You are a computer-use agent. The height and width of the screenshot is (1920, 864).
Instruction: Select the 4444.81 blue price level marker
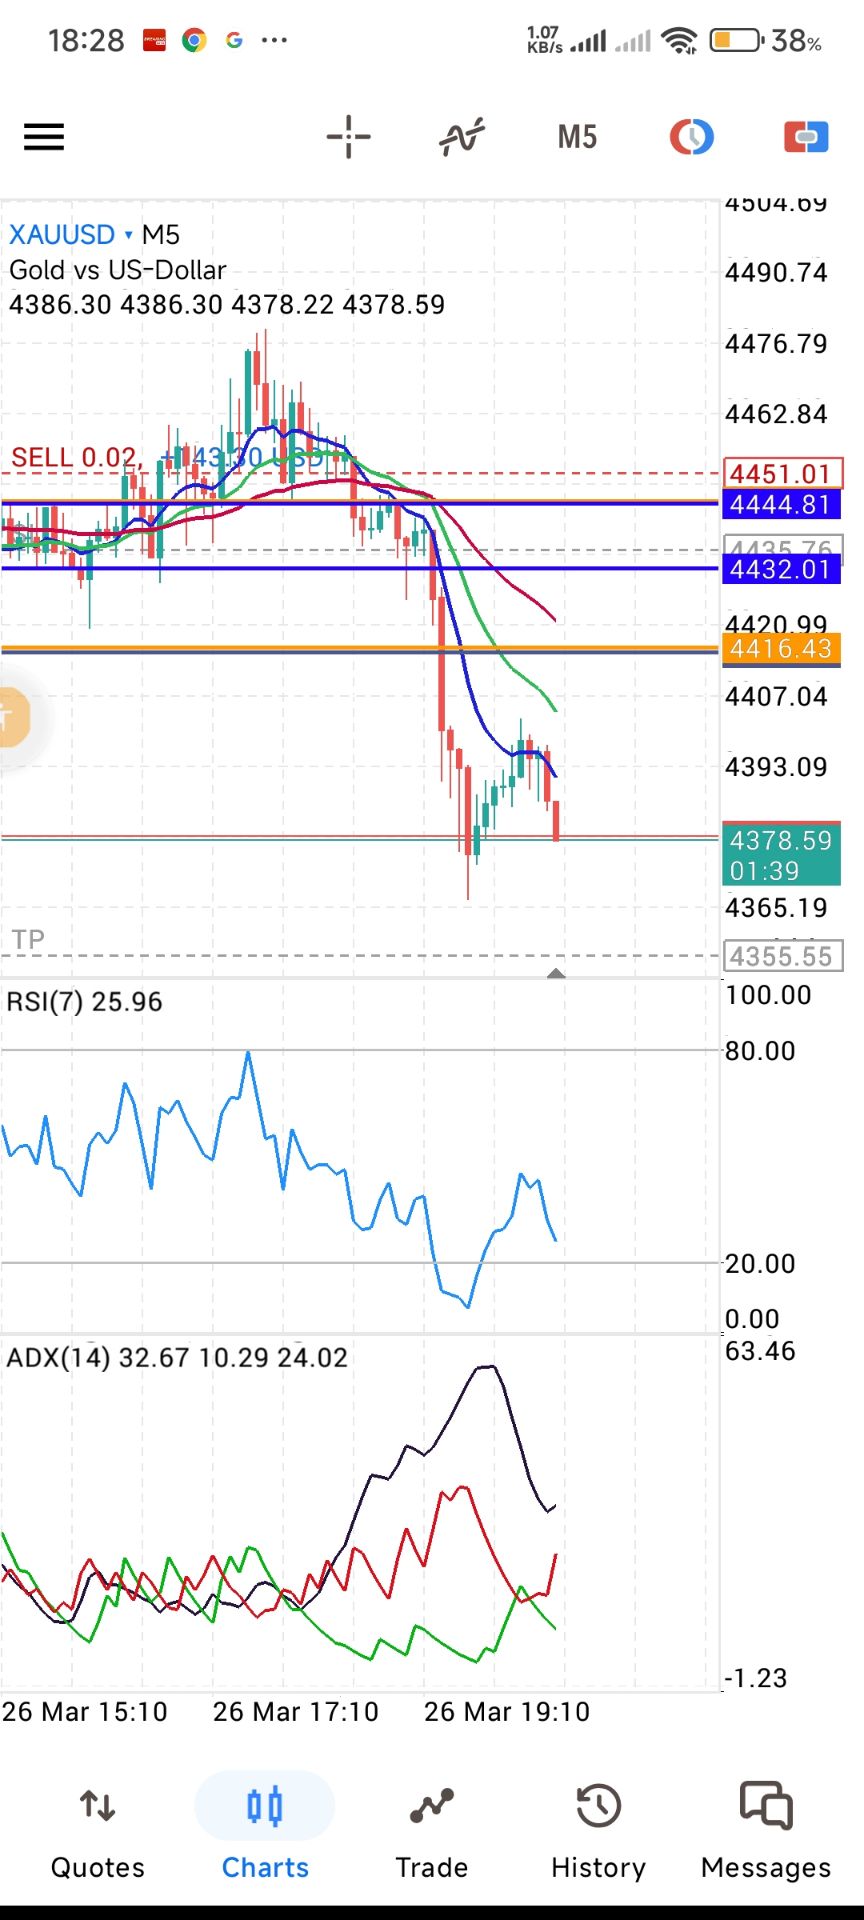pos(780,505)
